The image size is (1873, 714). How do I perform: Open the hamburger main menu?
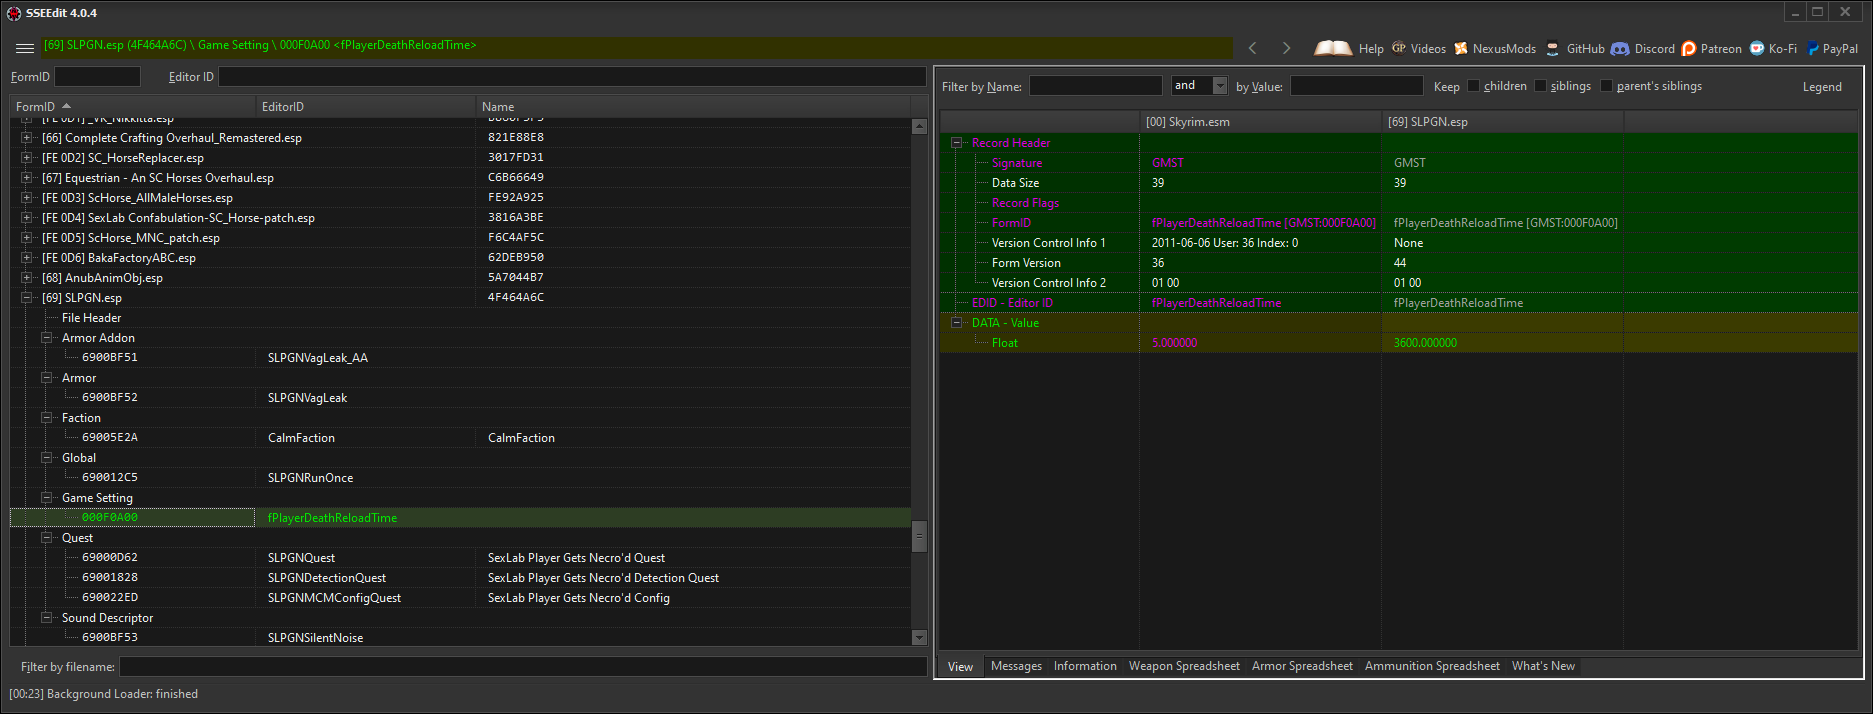pyautogui.click(x=25, y=48)
